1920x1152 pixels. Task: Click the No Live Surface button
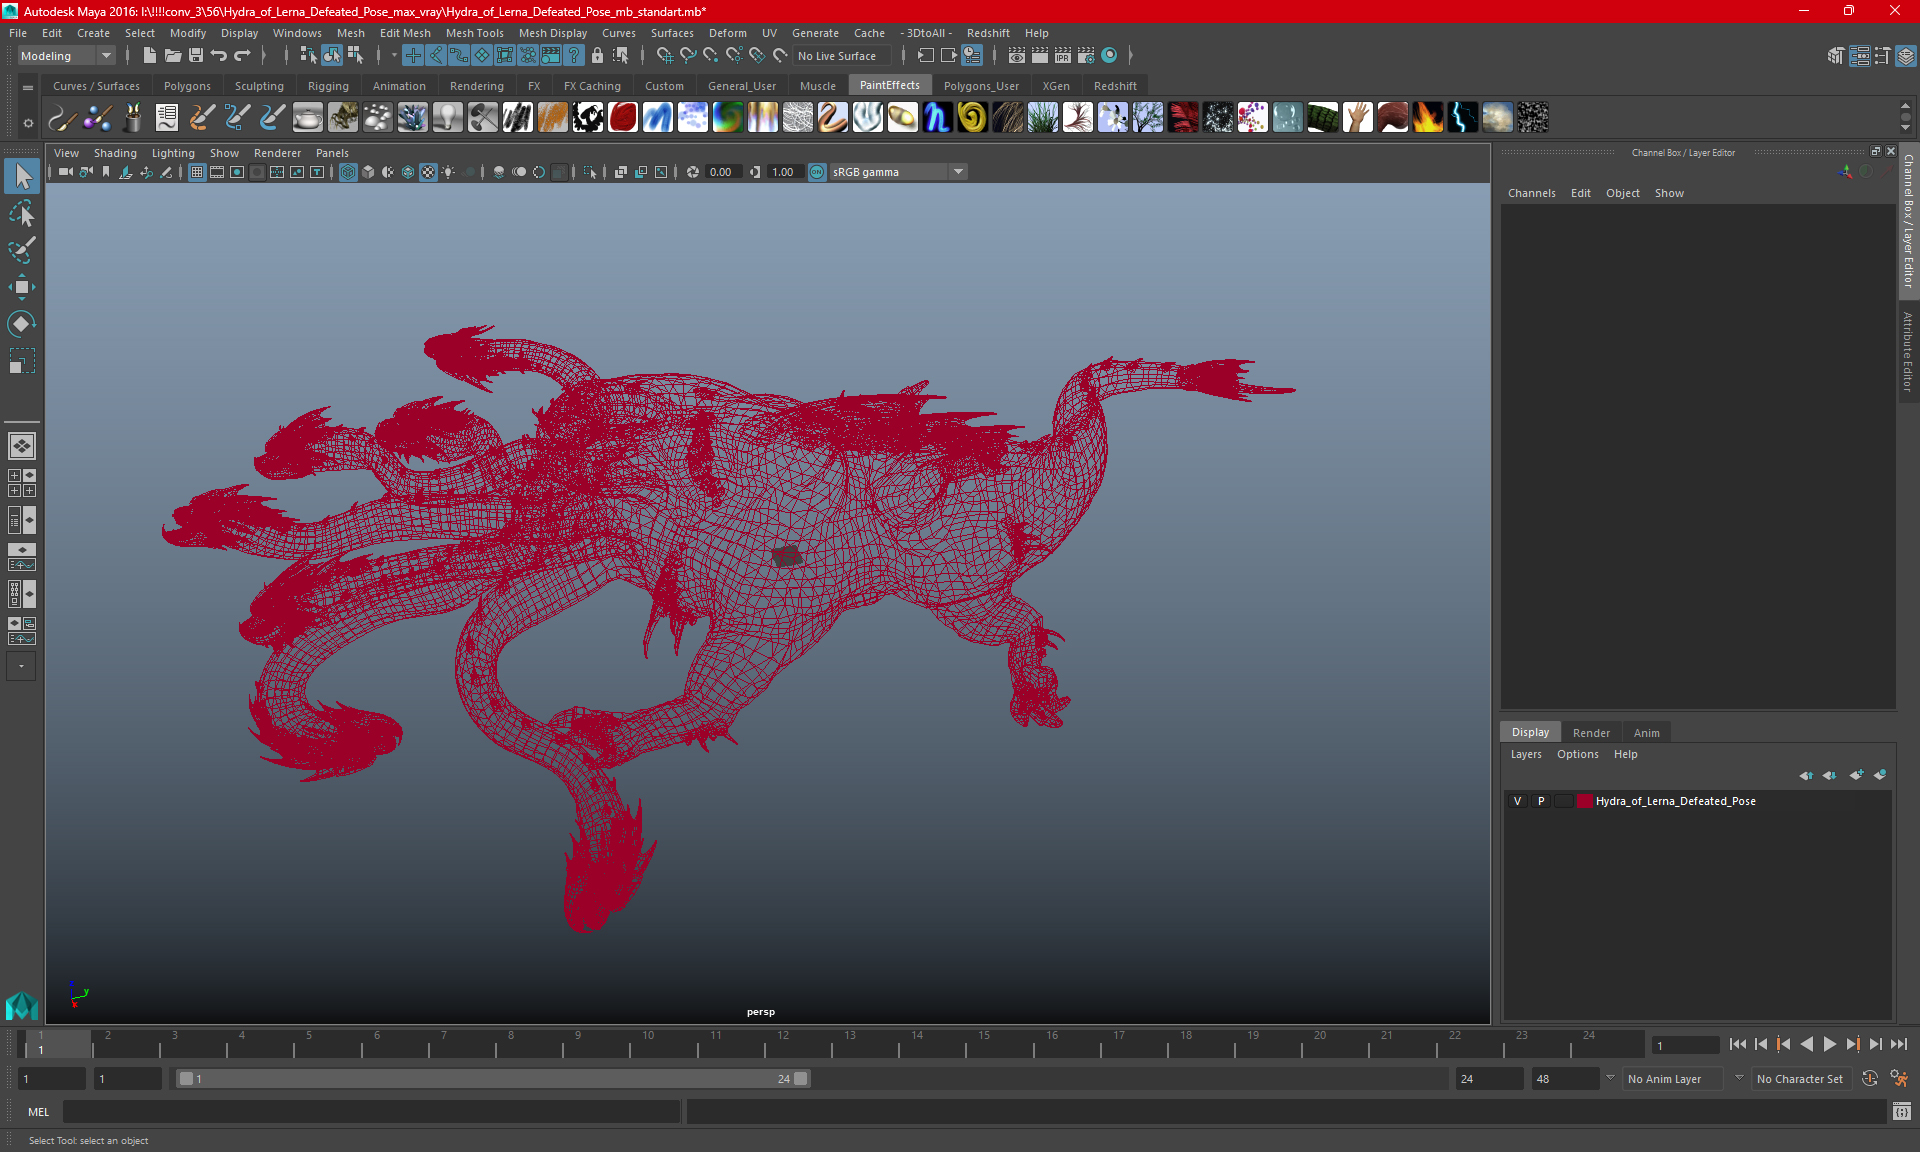point(837,56)
